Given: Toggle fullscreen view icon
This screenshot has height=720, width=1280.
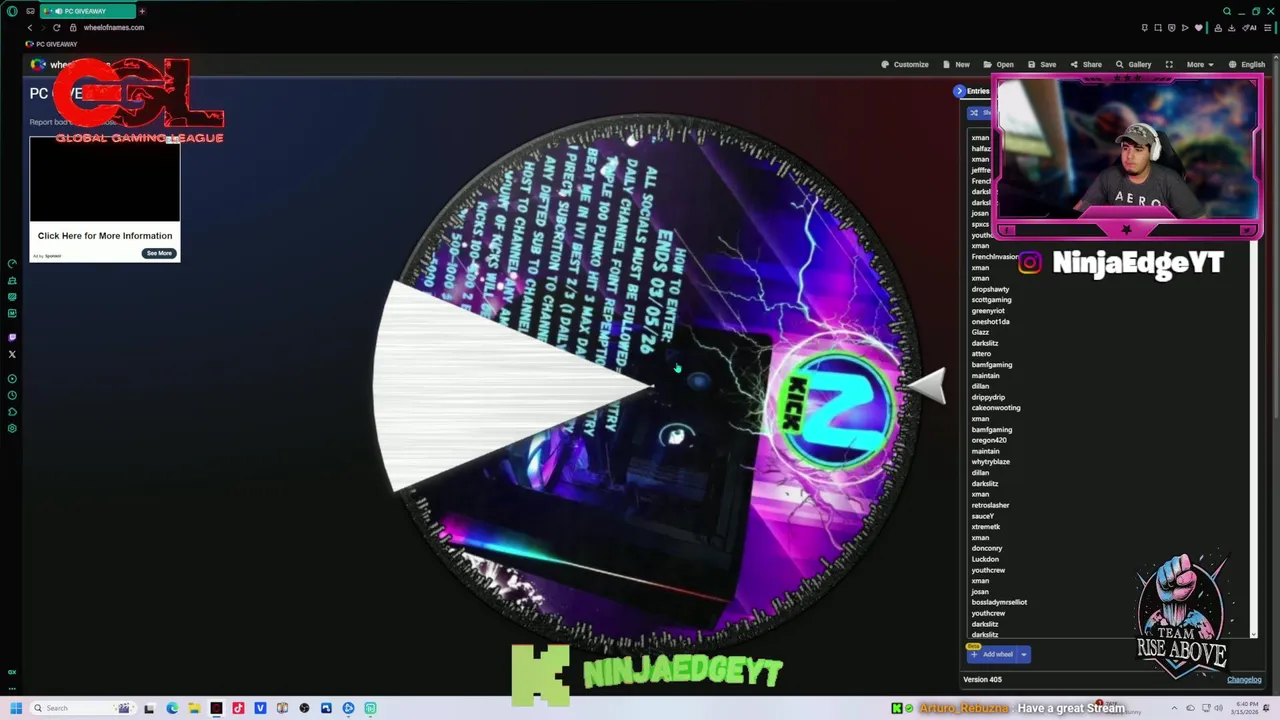Looking at the screenshot, I should coord(1169,64).
